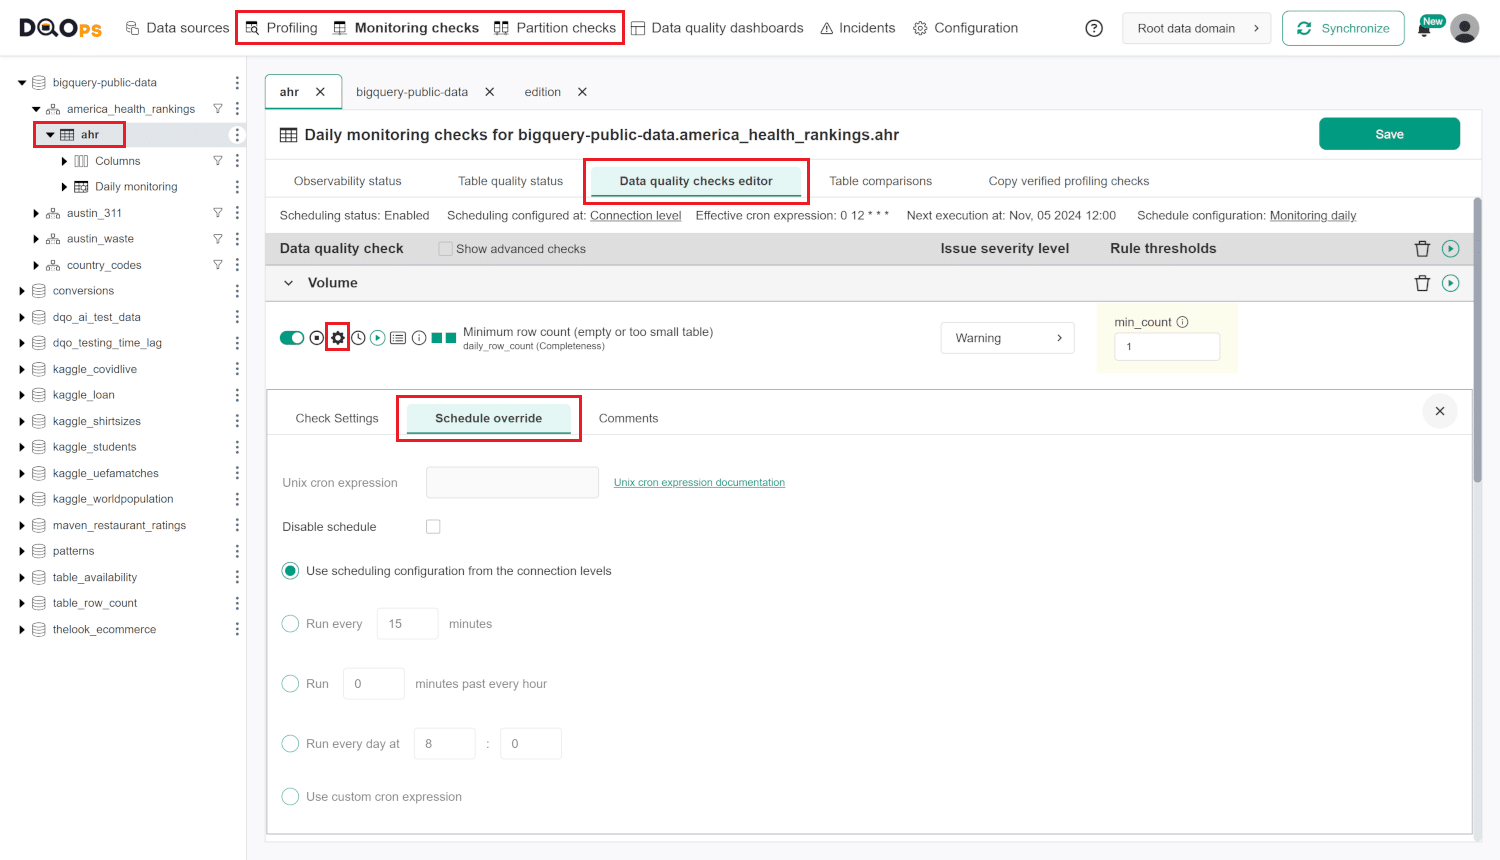Select Use custom cron expression radio
The width and height of the screenshot is (1500, 860).
tap(291, 797)
